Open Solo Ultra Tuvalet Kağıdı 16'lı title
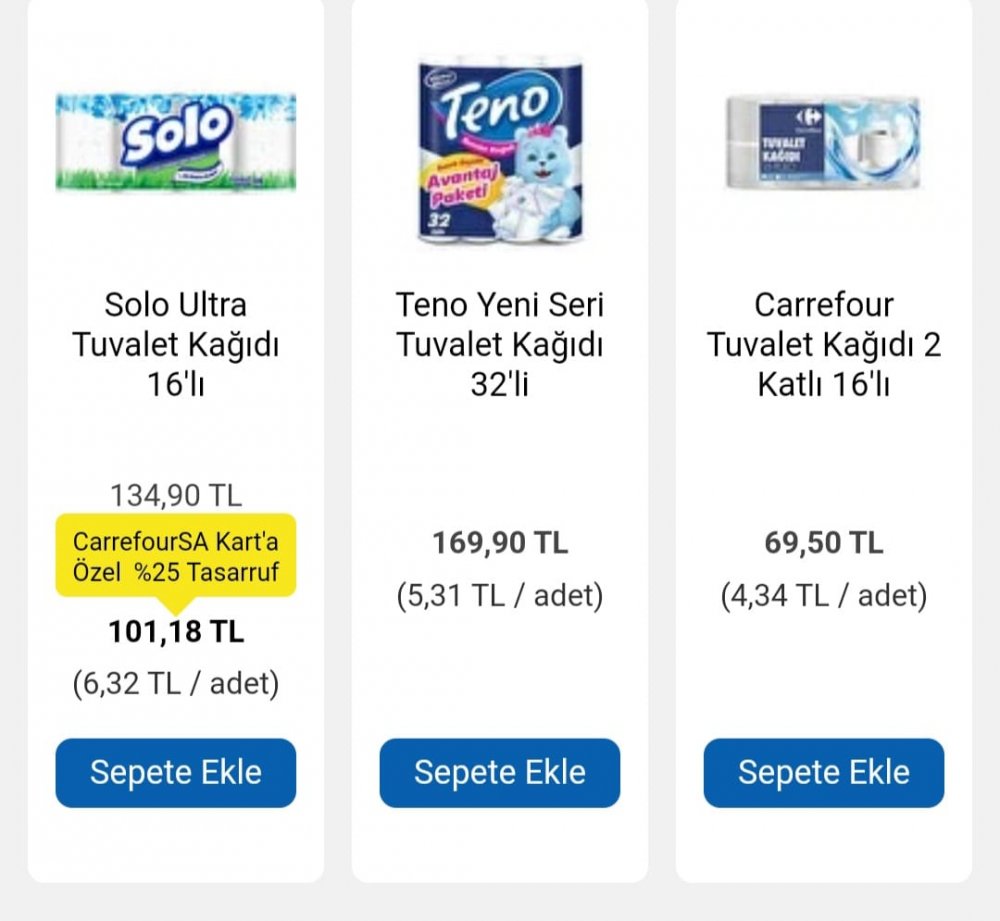Image resolution: width=1000 pixels, height=921 pixels. (x=175, y=344)
